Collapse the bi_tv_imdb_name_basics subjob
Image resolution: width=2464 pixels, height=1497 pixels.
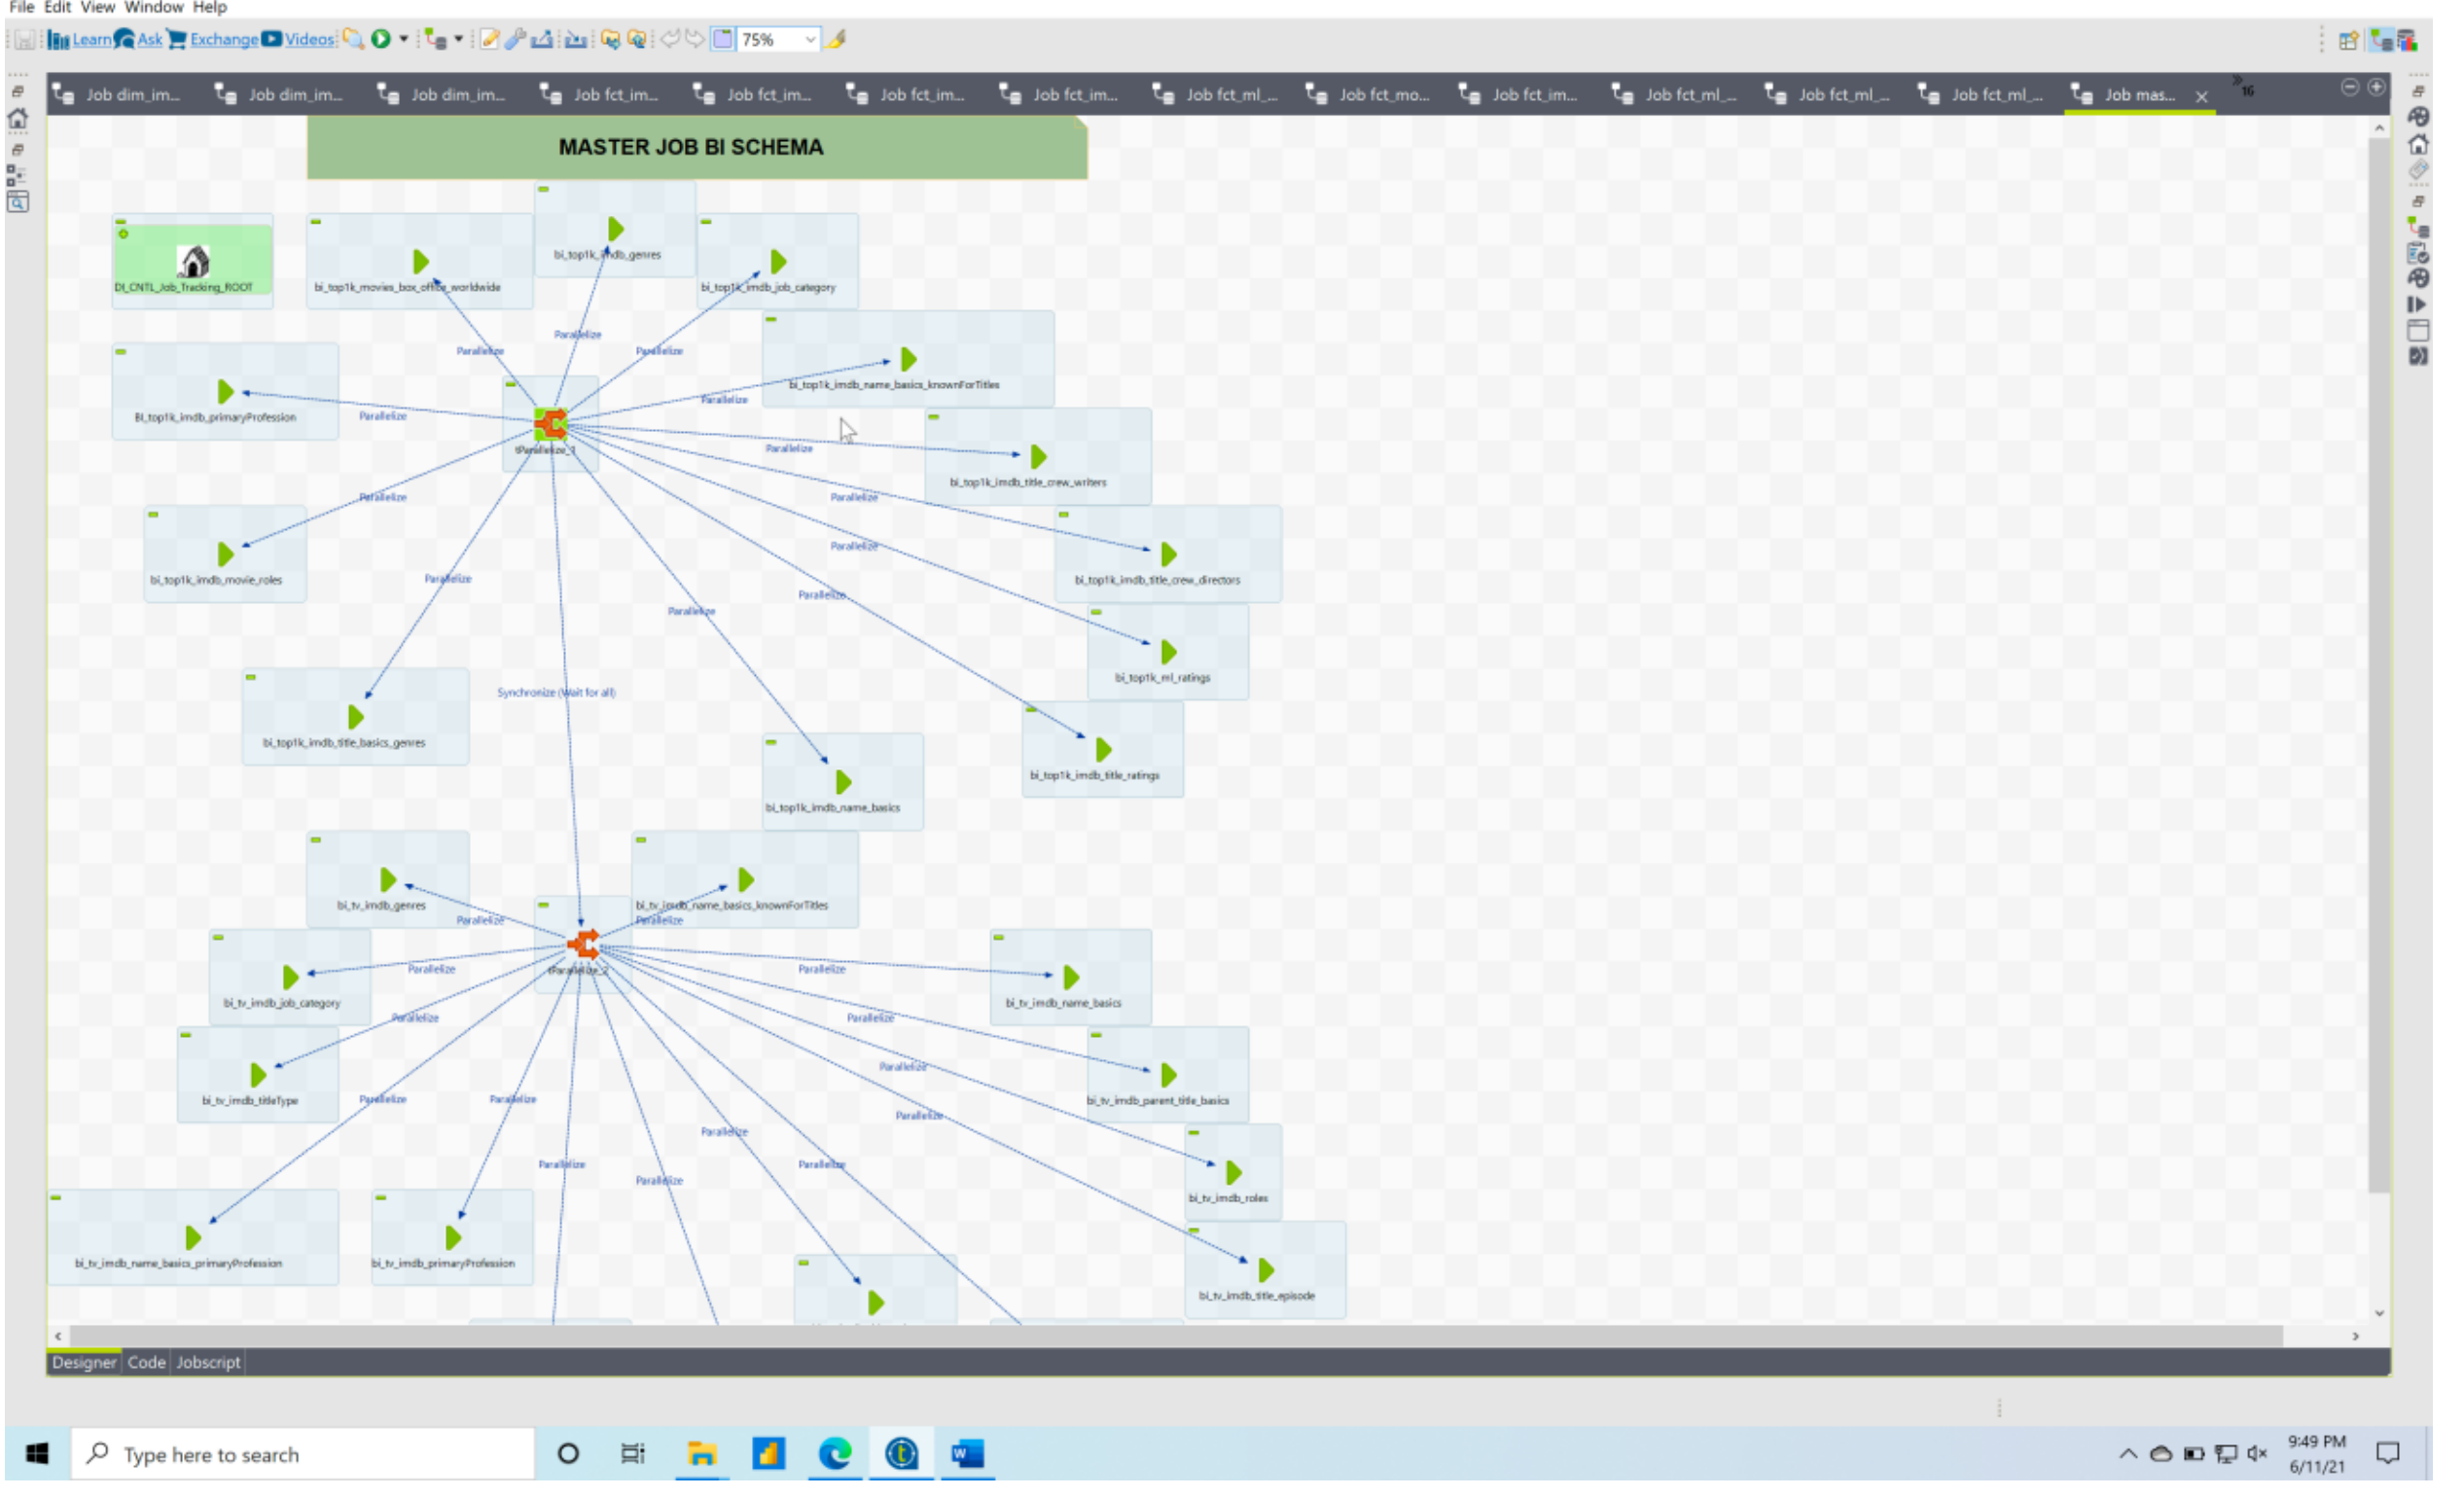(999, 938)
